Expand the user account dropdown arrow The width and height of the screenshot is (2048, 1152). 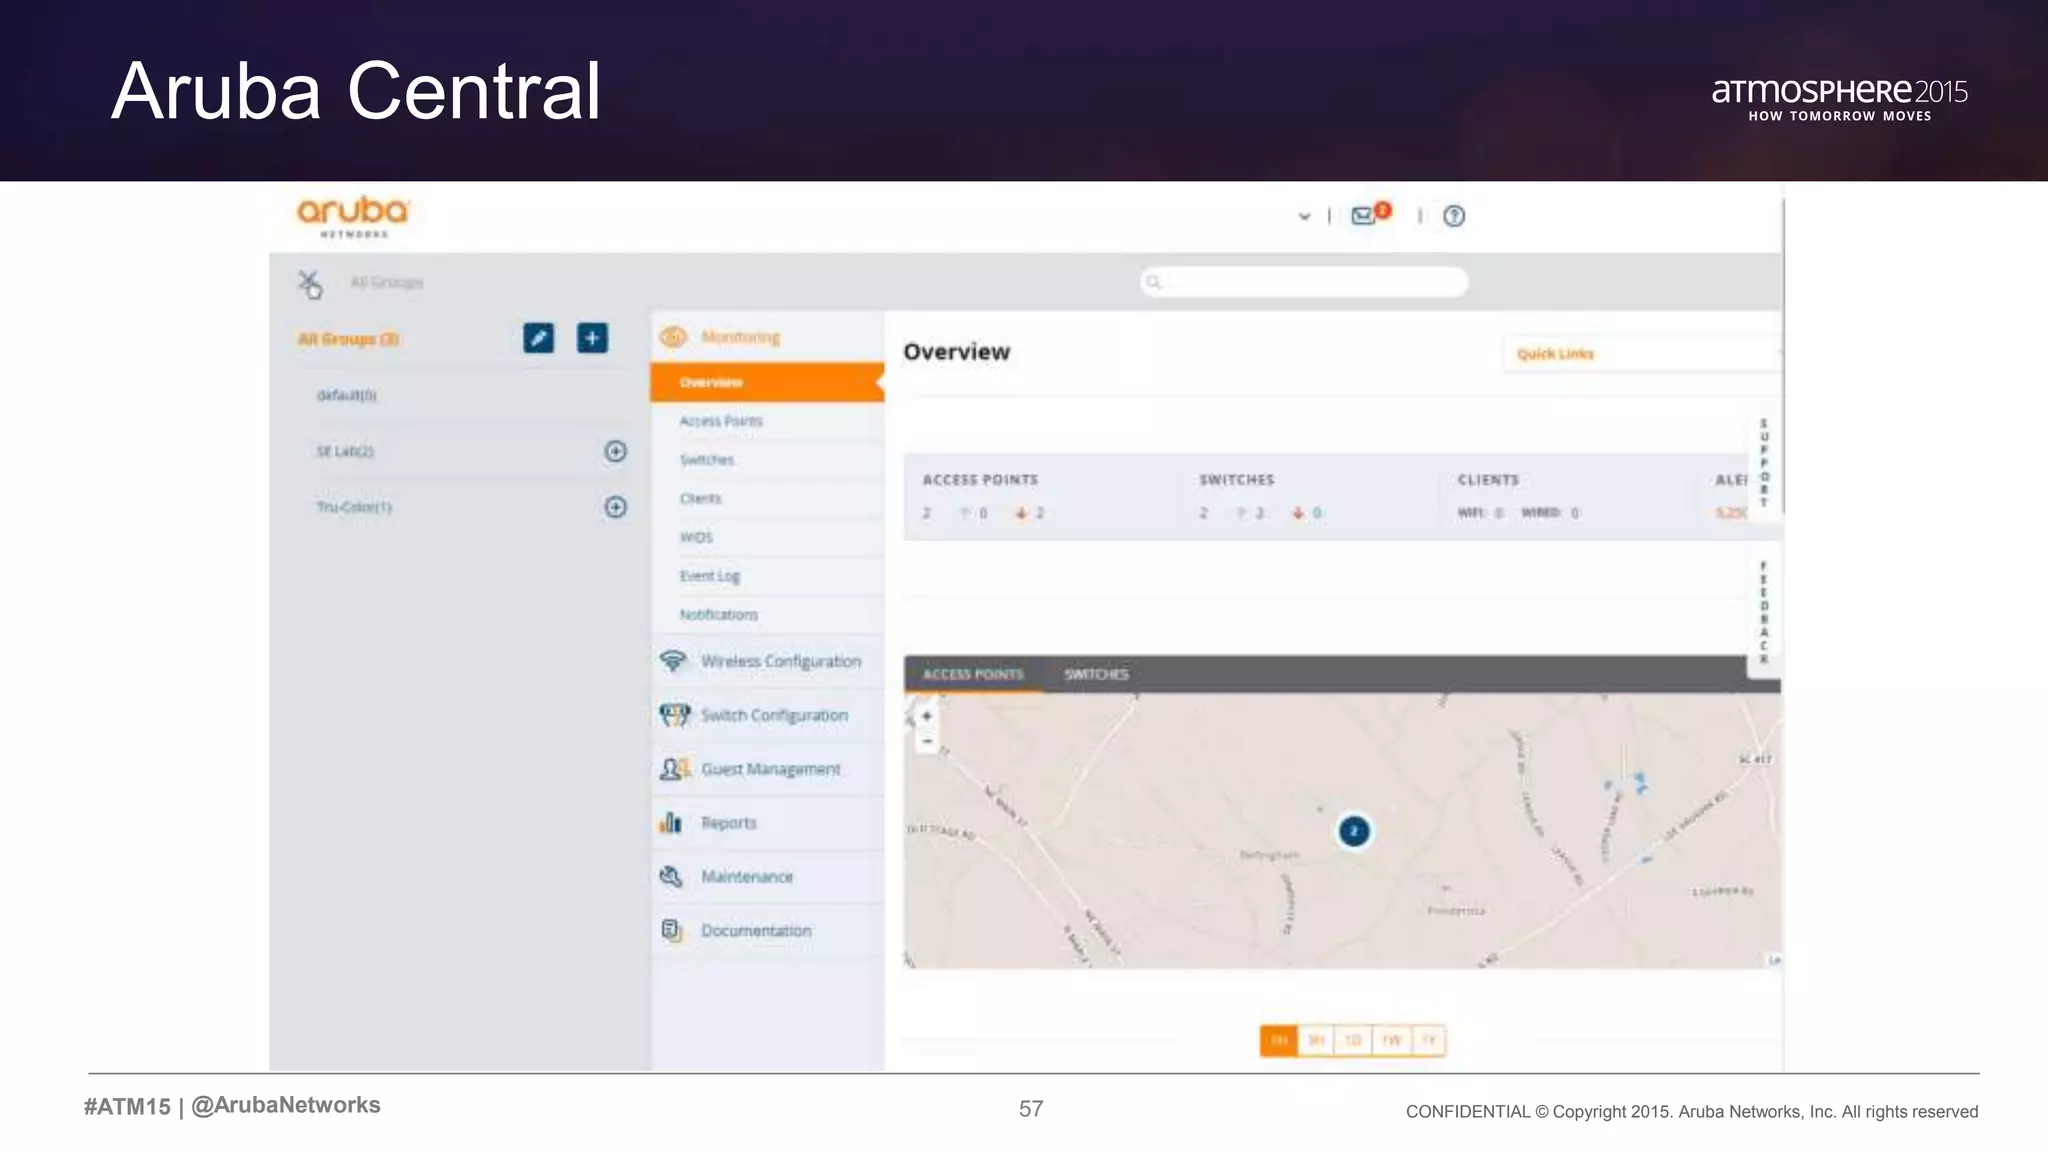click(1304, 216)
